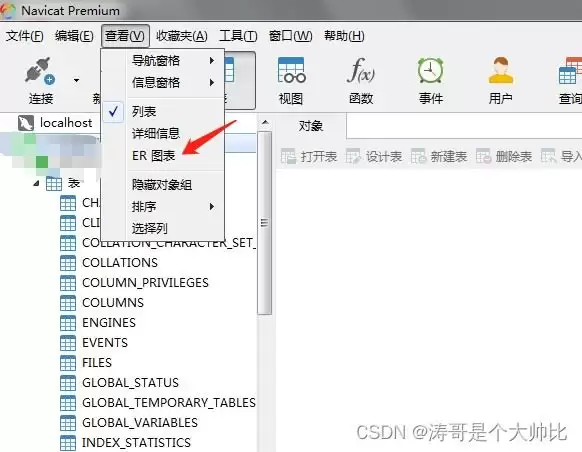Click the 删除表 (Delete Table) button
The height and width of the screenshot is (452, 582).
pyautogui.click(x=504, y=157)
